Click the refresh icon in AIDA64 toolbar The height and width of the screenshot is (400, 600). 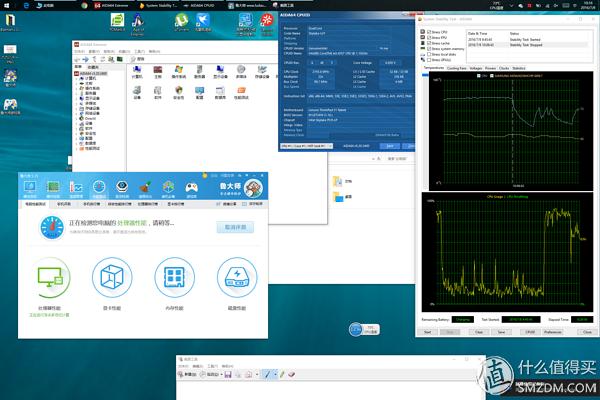click(103, 59)
